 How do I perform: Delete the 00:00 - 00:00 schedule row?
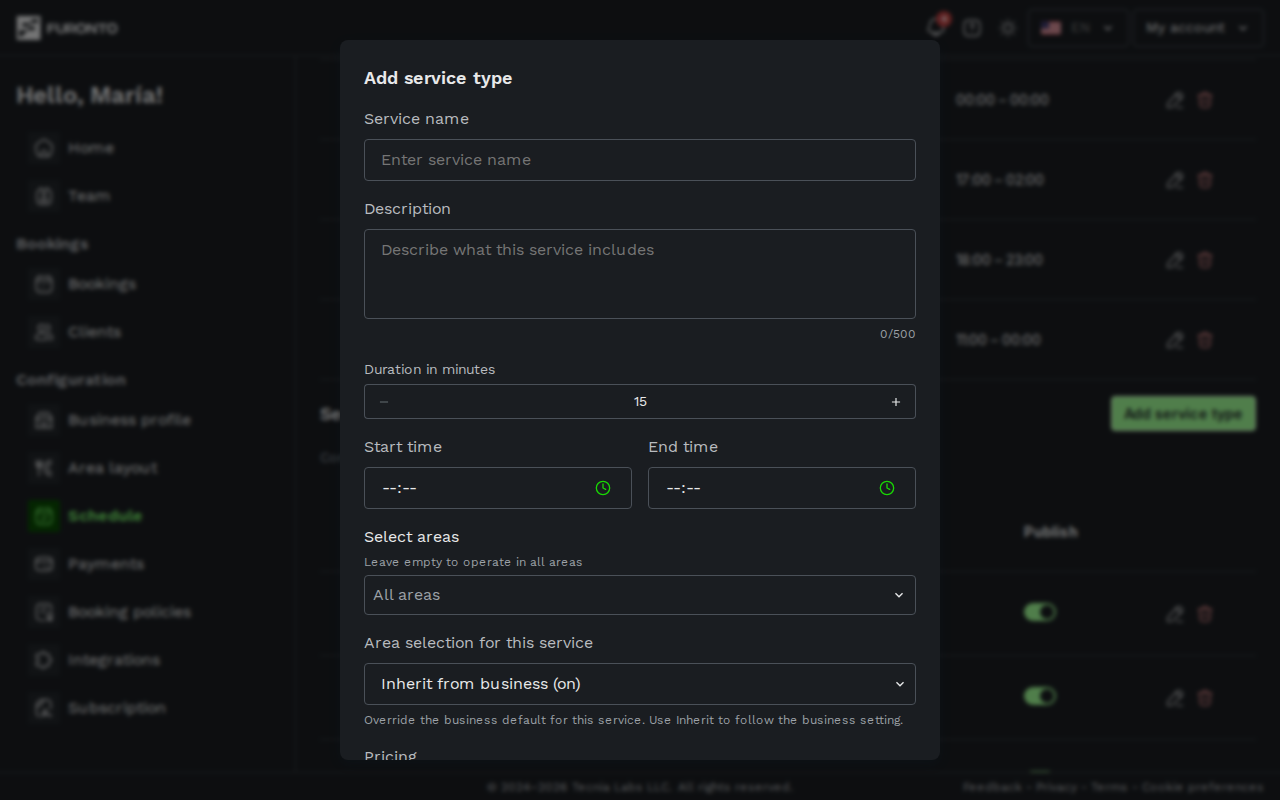tap(1205, 100)
